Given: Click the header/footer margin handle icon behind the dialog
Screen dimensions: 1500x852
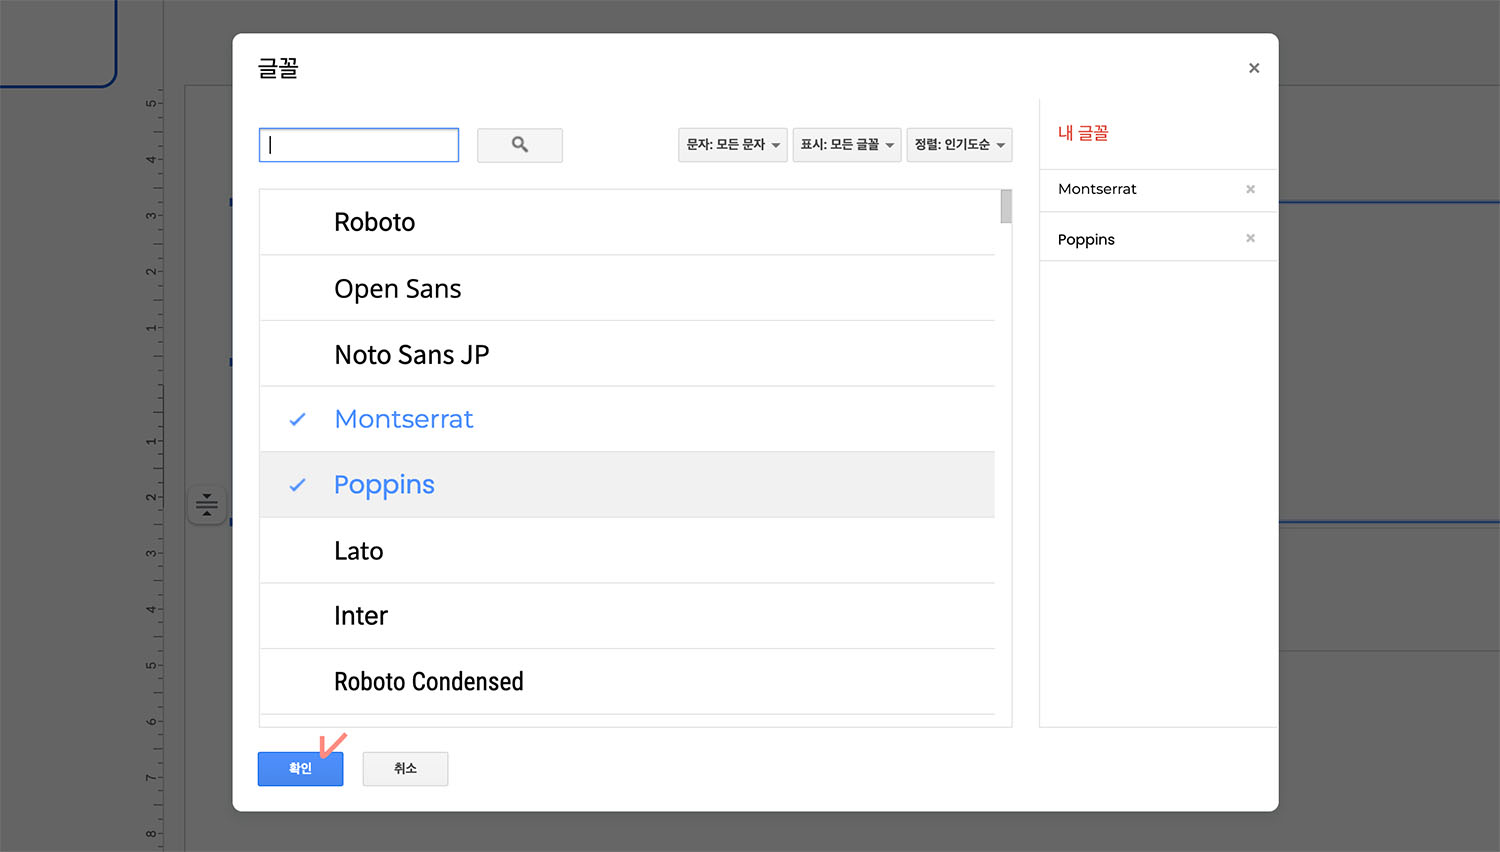Looking at the screenshot, I should [207, 505].
